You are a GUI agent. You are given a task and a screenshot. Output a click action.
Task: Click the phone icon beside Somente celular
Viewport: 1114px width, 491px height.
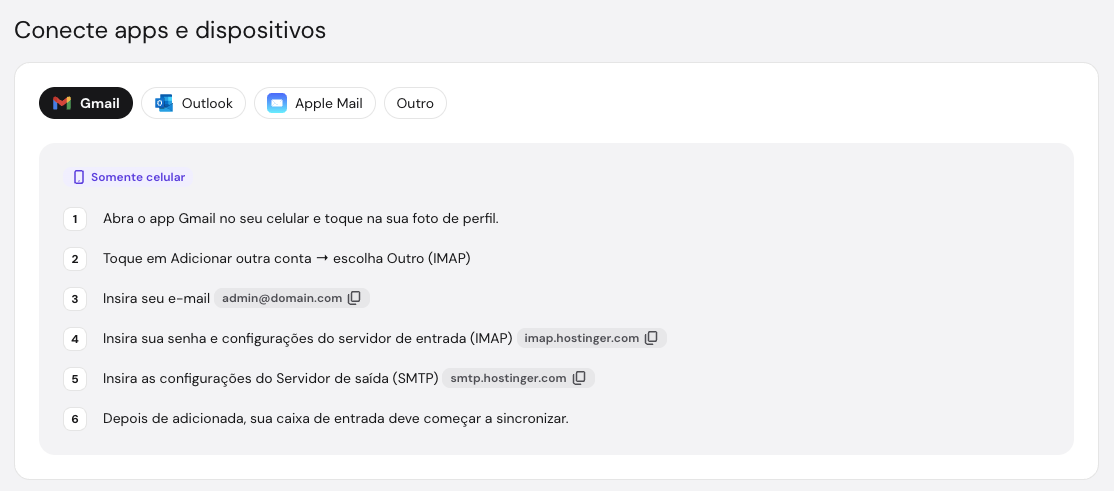79,178
